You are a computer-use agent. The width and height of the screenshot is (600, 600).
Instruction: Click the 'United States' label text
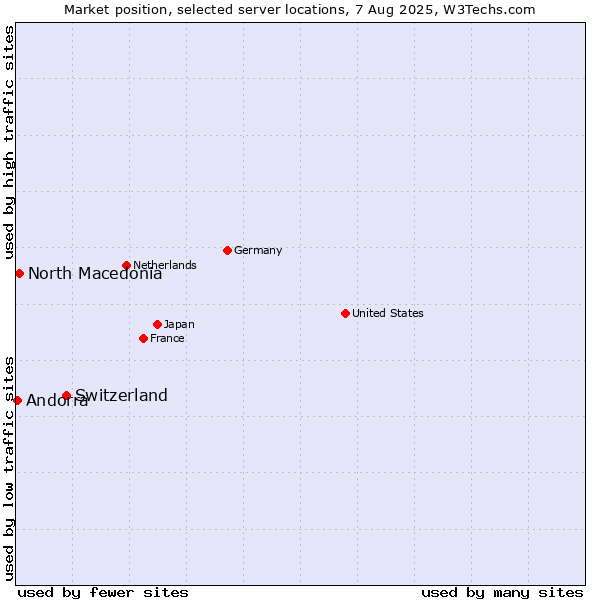click(388, 313)
